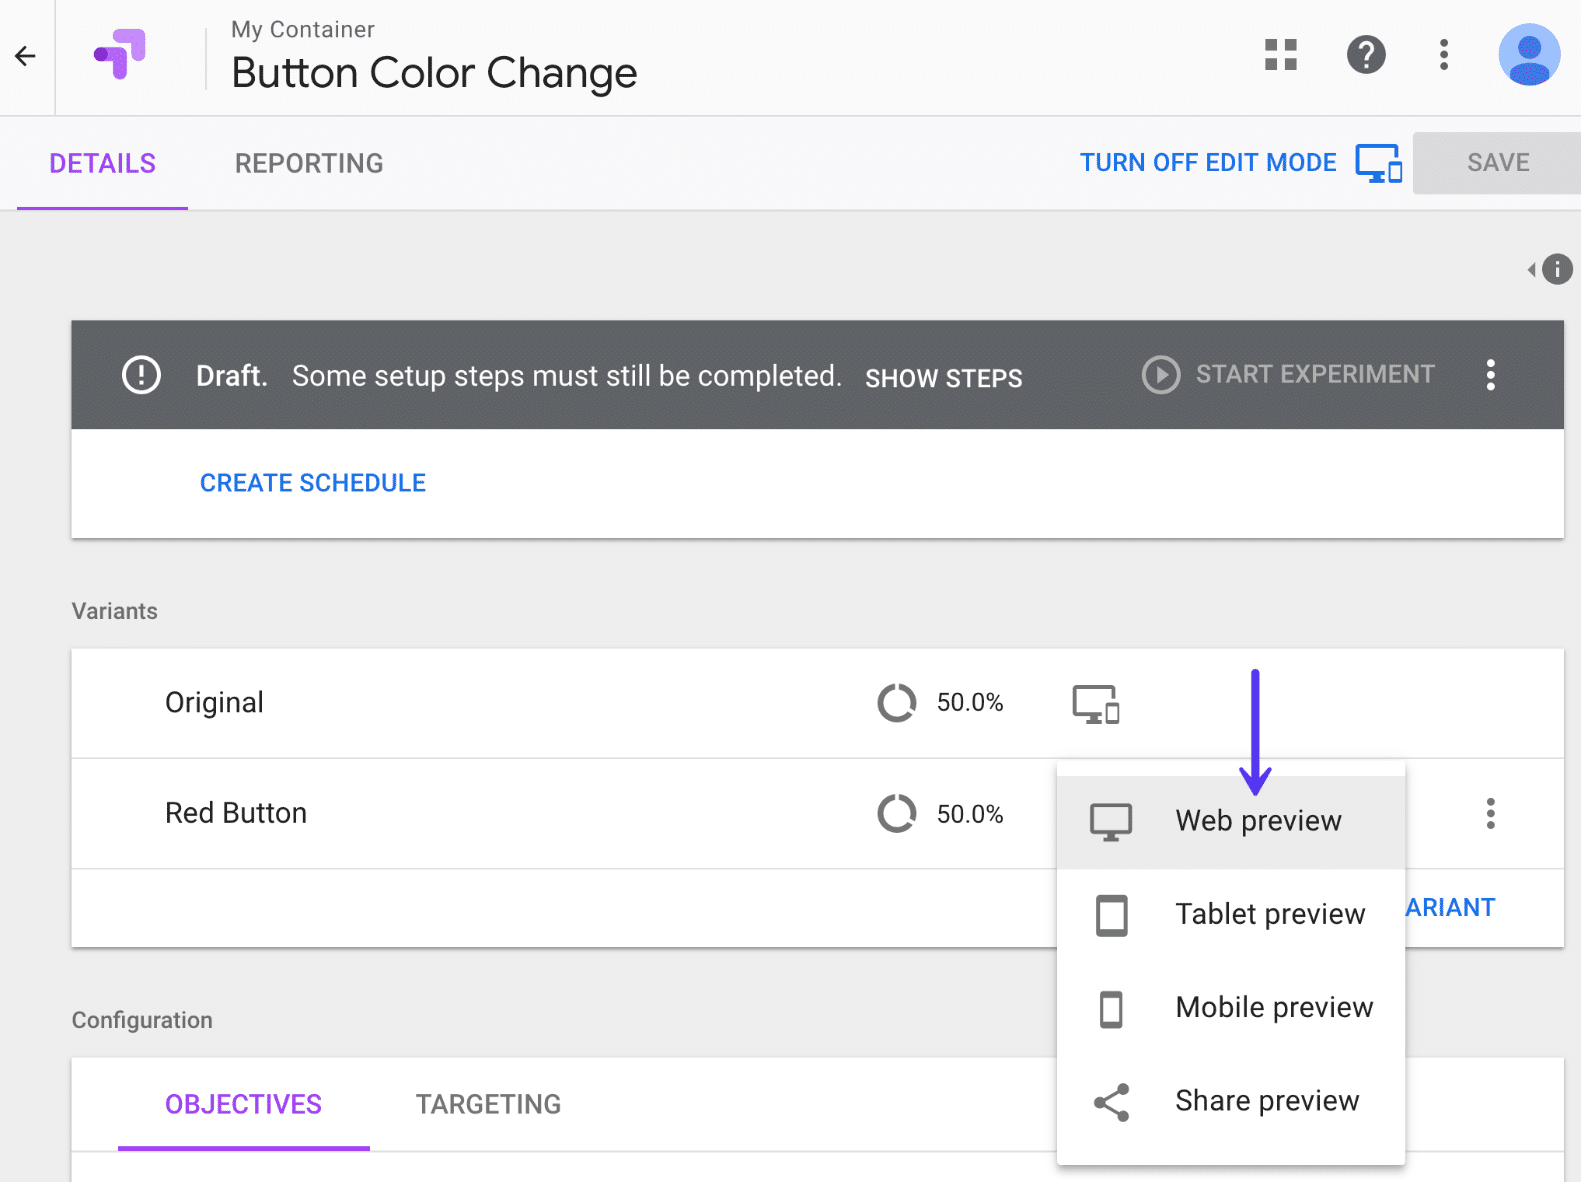Click the back arrow icon
This screenshot has height=1182, width=1581.
(x=26, y=56)
